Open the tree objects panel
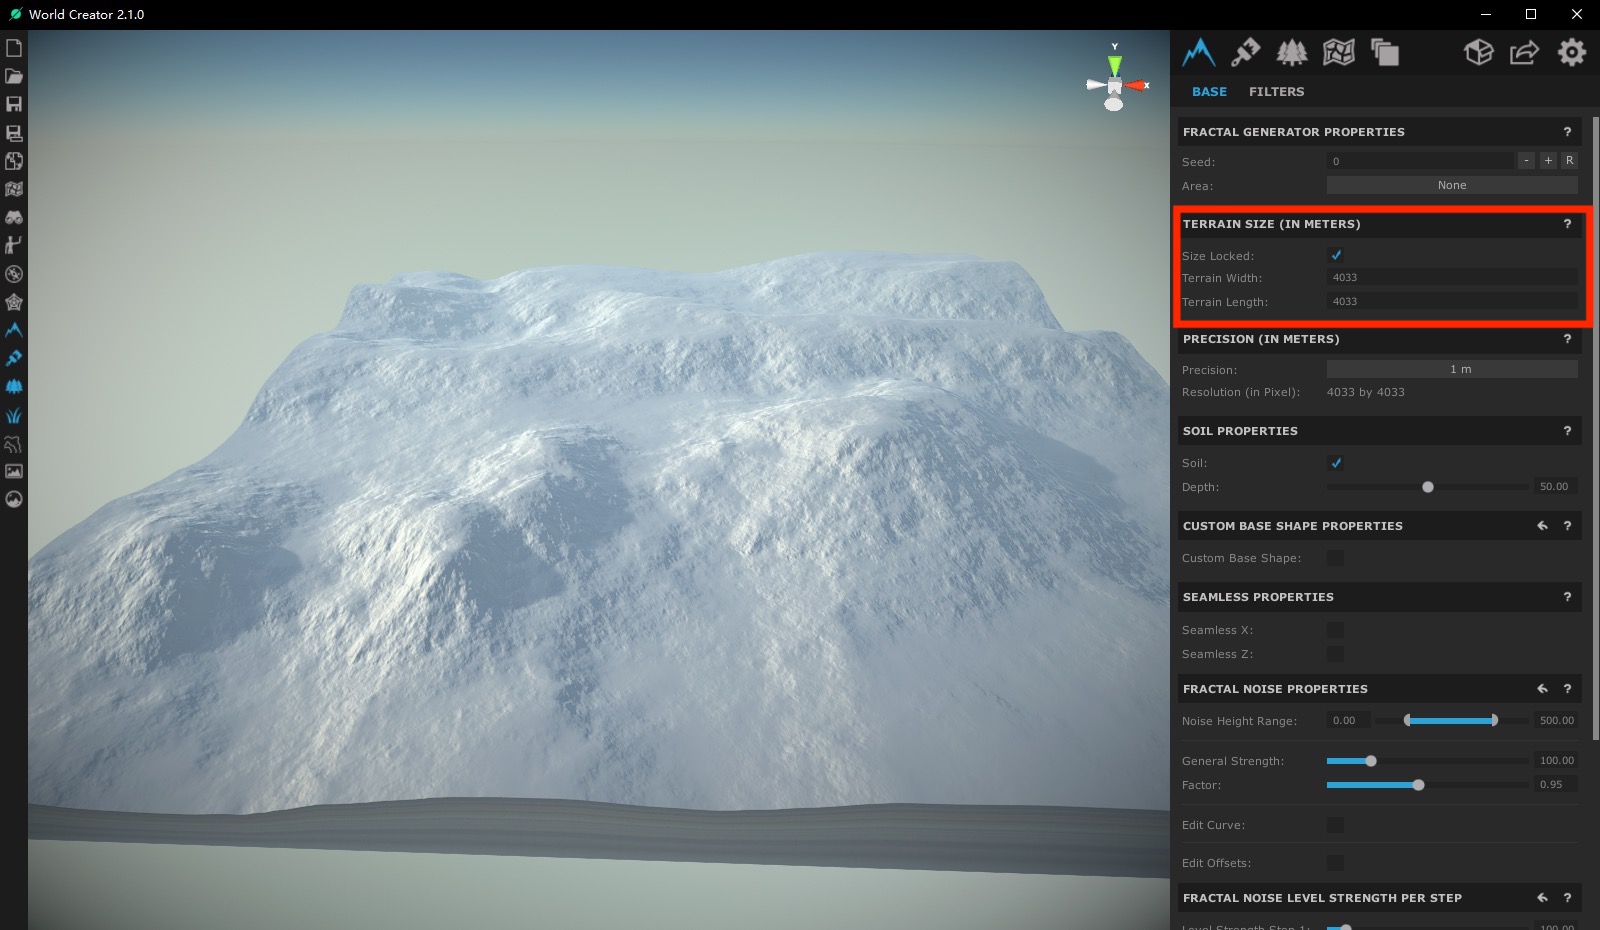Image resolution: width=1600 pixels, height=930 pixels. click(x=1291, y=52)
